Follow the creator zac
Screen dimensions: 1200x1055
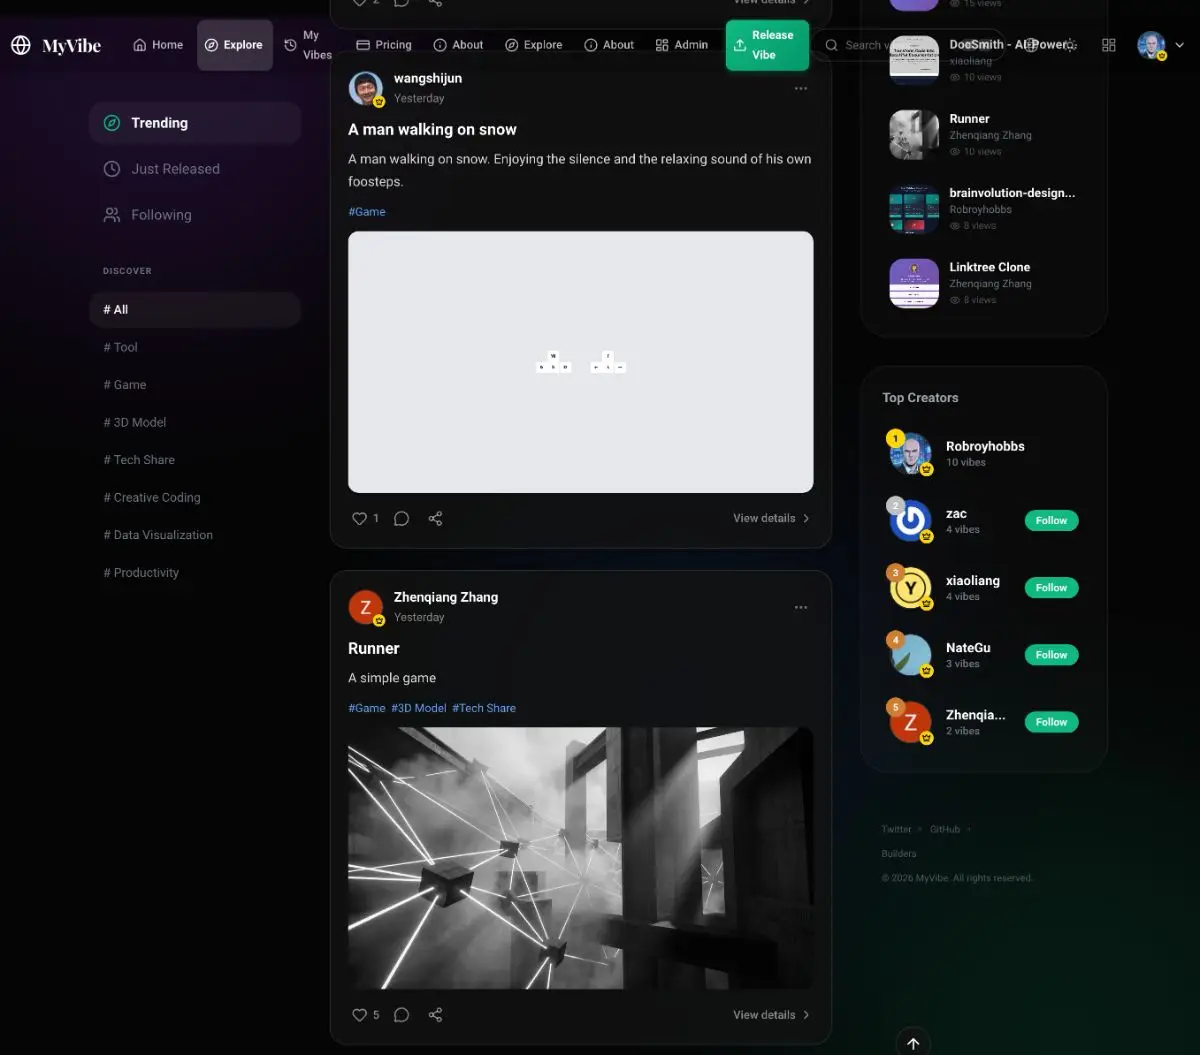click(x=1051, y=520)
